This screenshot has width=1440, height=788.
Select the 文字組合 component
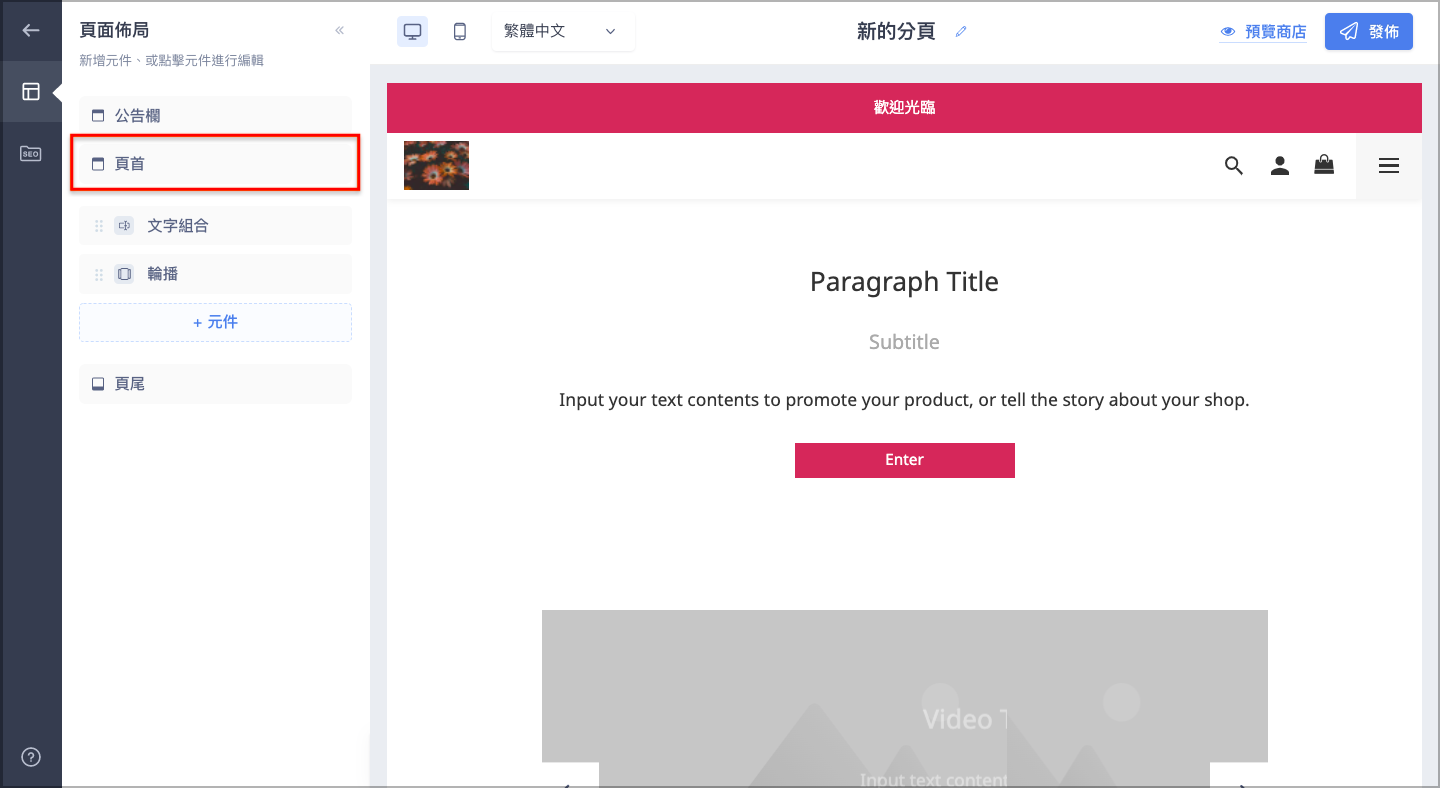(215, 226)
